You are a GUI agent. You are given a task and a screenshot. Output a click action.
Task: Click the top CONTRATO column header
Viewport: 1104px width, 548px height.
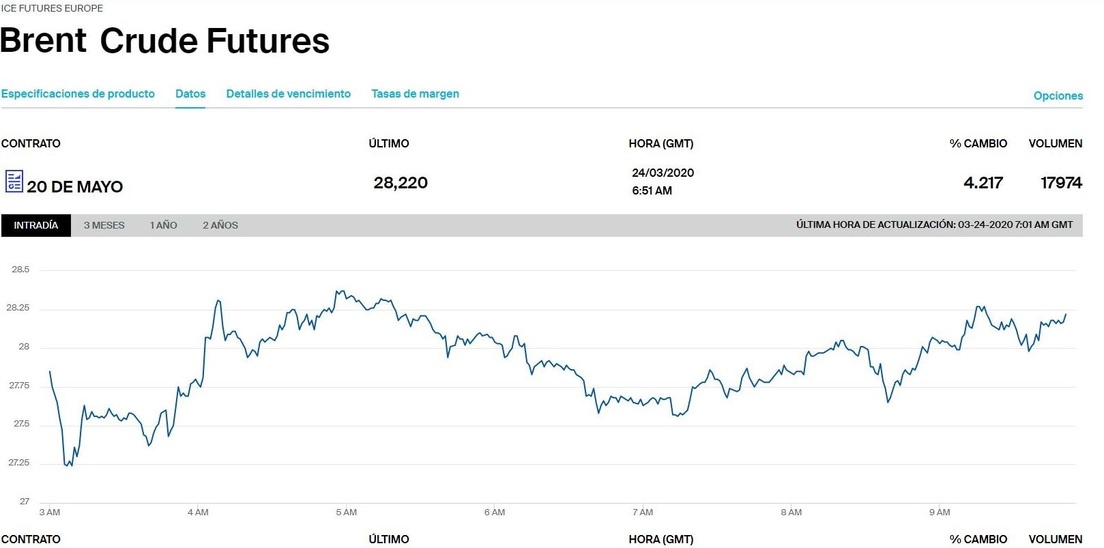31,143
